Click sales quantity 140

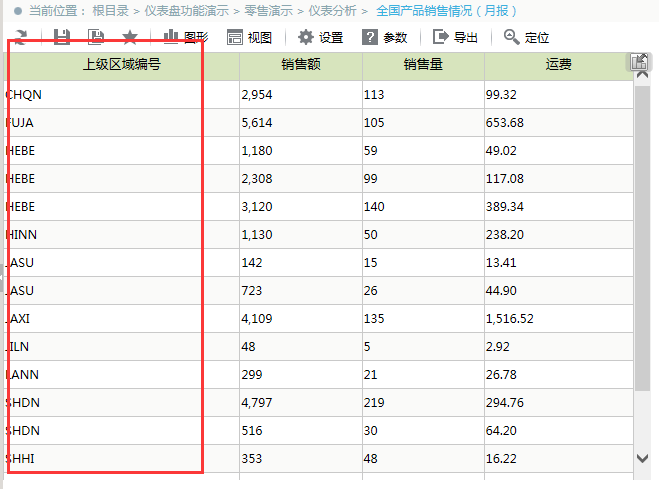tap(423, 206)
